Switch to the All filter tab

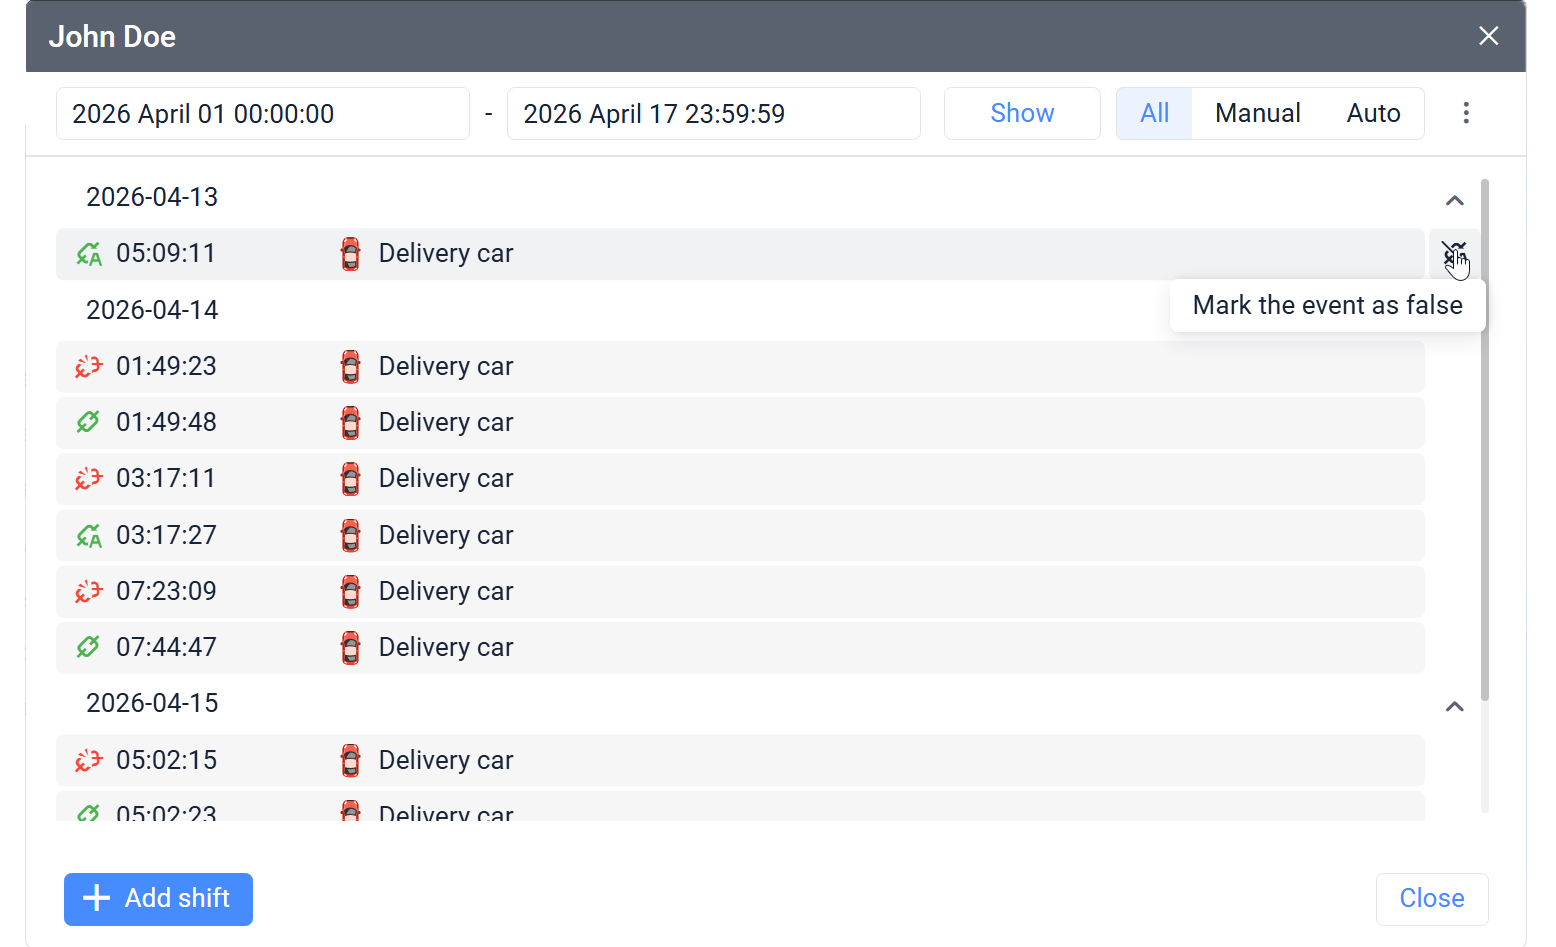coord(1153,113)
